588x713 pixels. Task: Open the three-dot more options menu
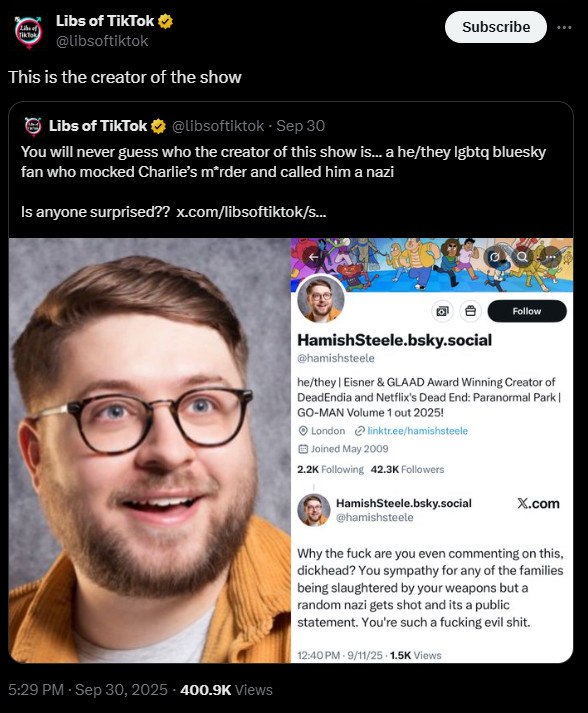coord(564,27)
